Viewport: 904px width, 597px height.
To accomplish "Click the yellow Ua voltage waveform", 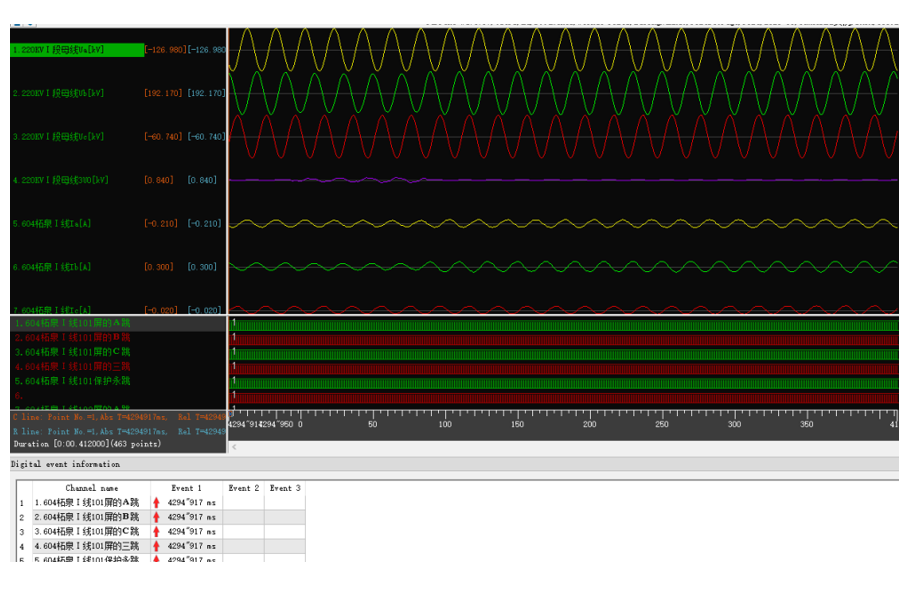I will pos(563,50).
